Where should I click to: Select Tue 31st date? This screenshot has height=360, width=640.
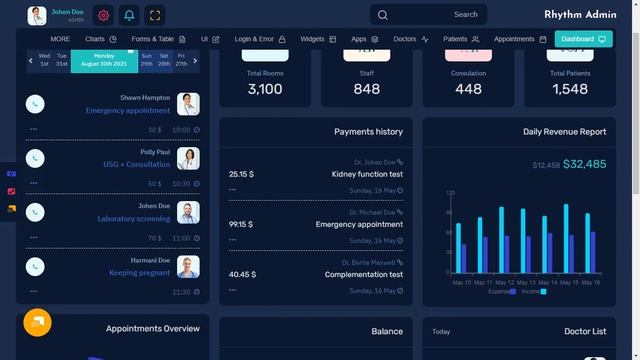(x=62, y=60)
